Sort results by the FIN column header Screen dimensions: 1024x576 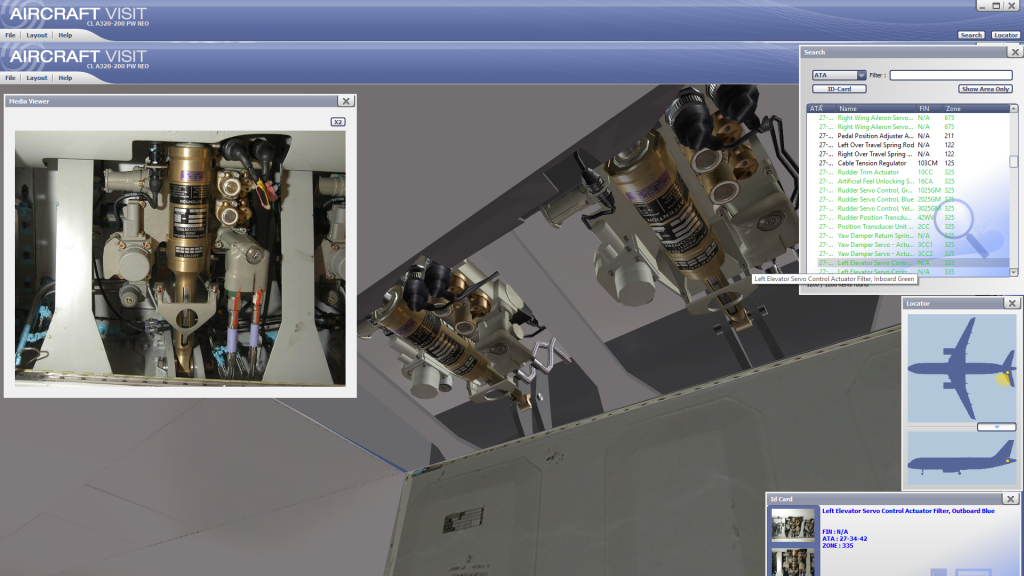tap(929, 108)
